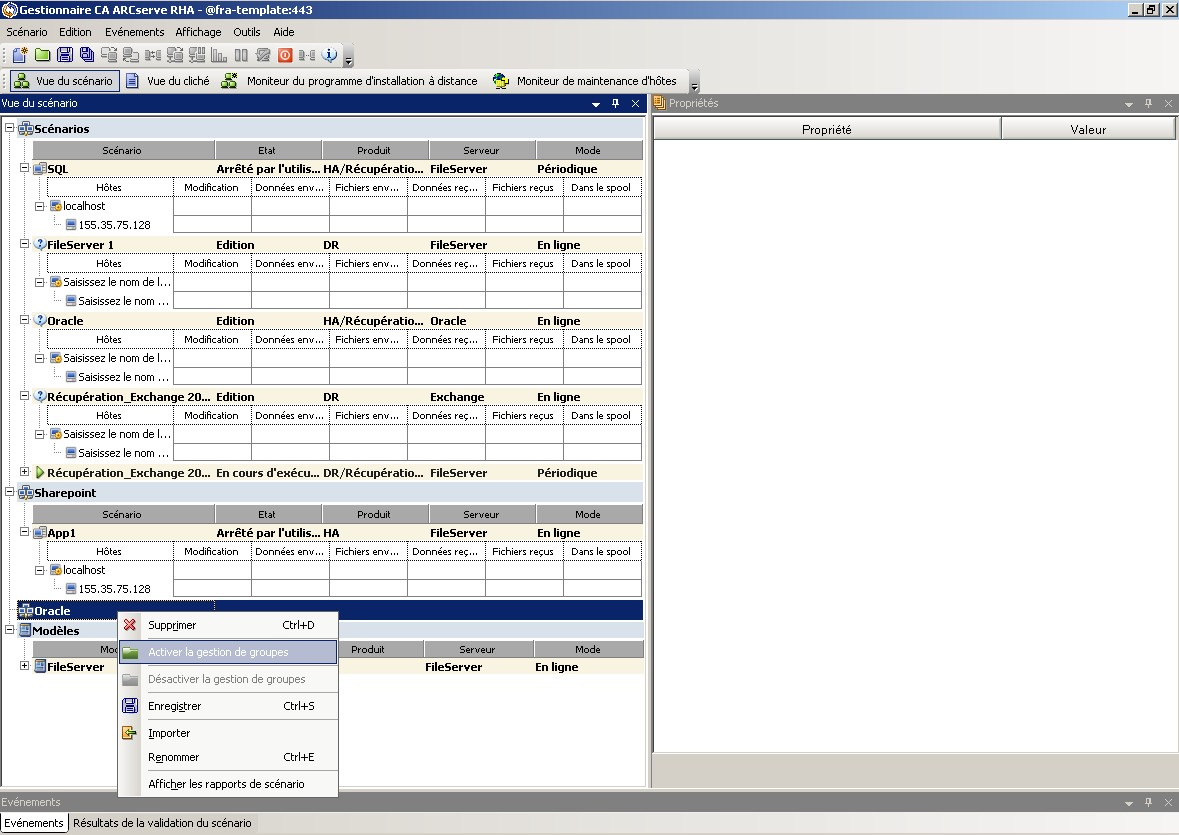Select host 155.35.75.128 under SQL scenario

pyautogui.click(x=114, y=225)
